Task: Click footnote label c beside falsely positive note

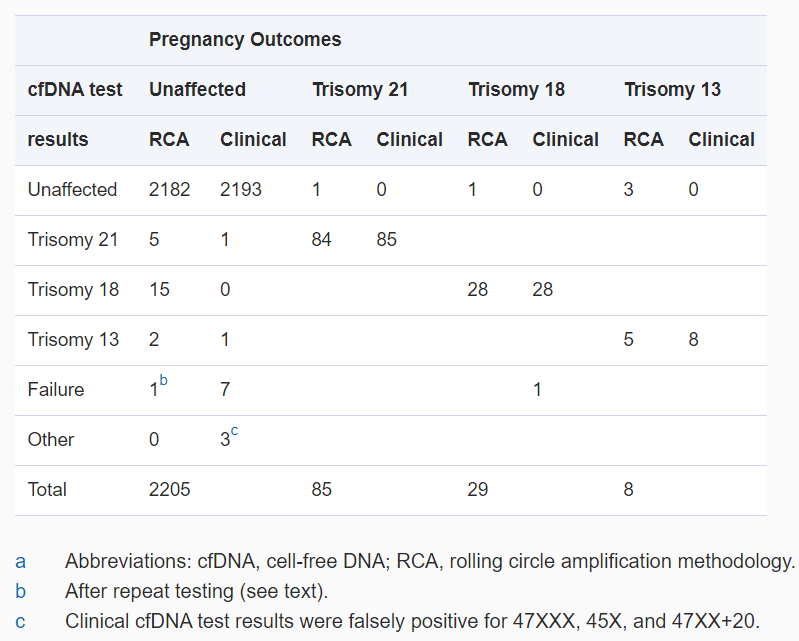Action: tap(21, 621)
